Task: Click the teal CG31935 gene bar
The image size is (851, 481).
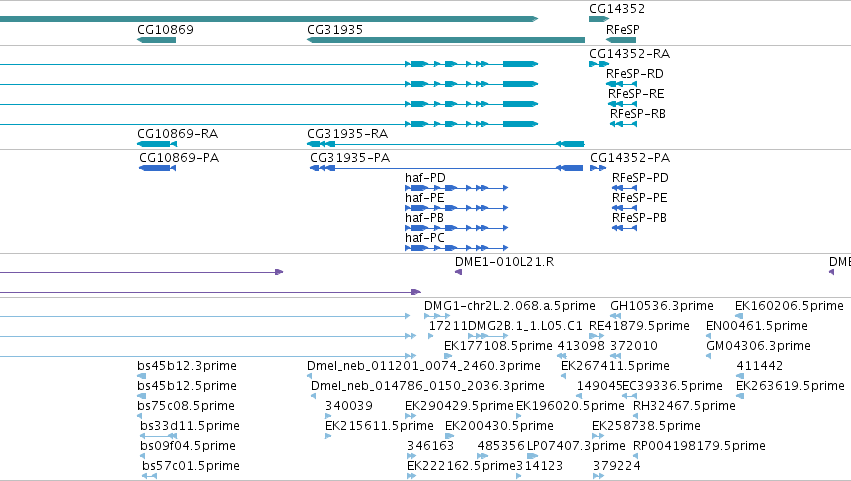Action: click(446, 40)
